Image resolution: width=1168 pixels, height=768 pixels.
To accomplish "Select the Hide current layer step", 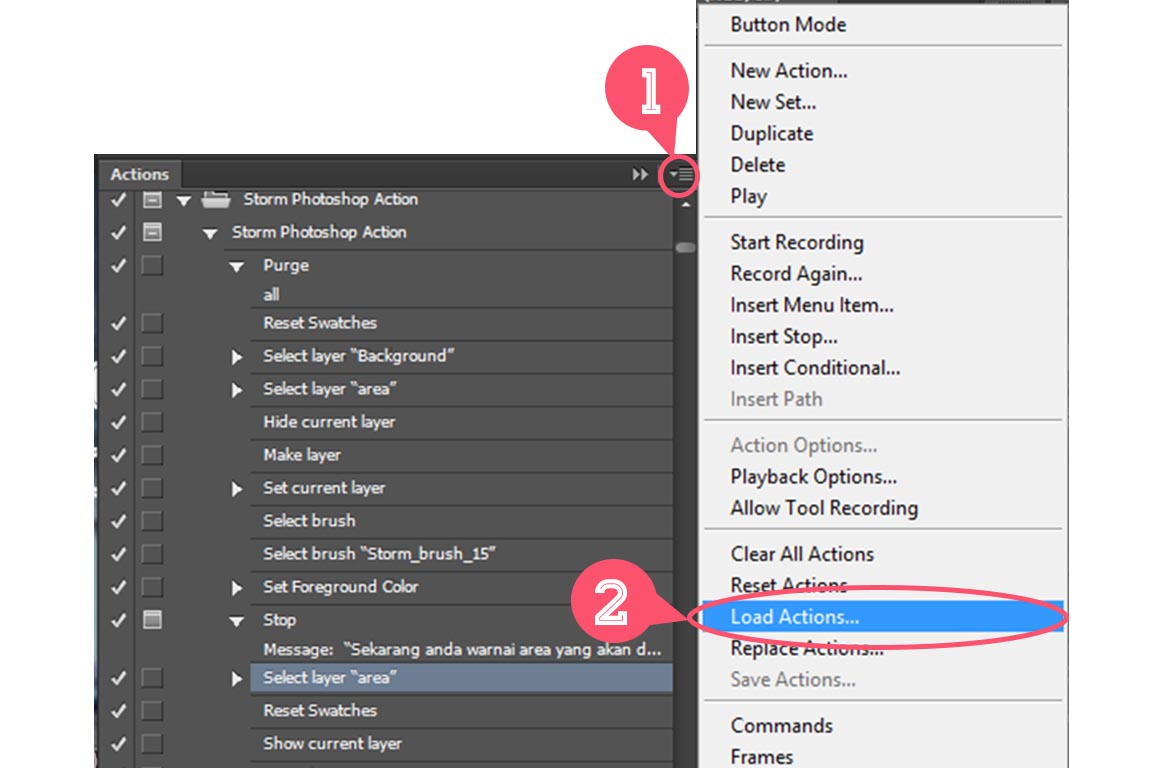I will point(461,422).
